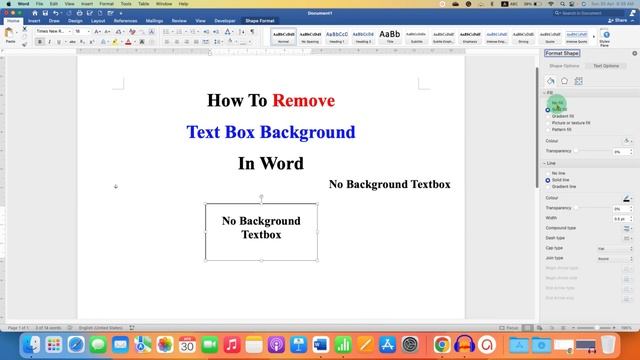The height and width of the screenshot is (360, 640).
Task: Switch to the Design ribbon tab
Action: pos(75,21)
